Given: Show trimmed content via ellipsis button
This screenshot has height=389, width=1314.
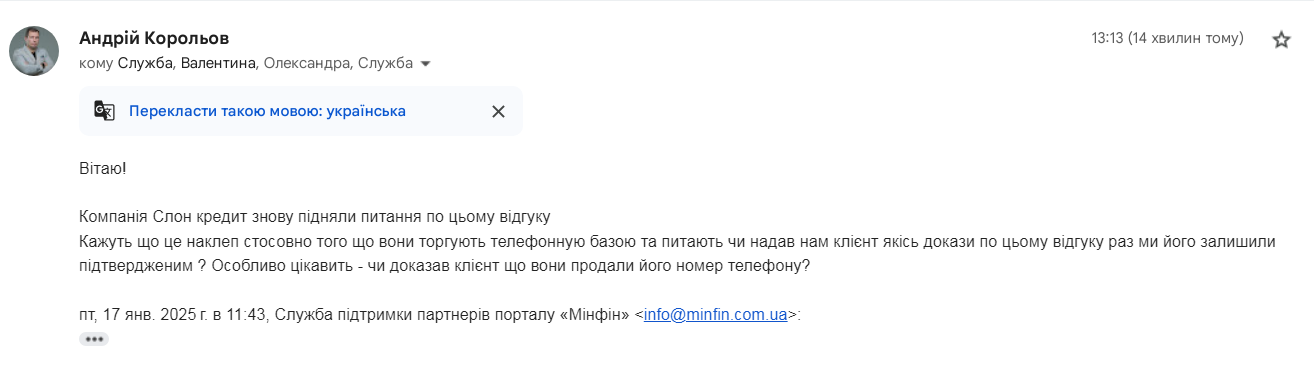Looking at the screenshot, I should click(x=94, y=339).
